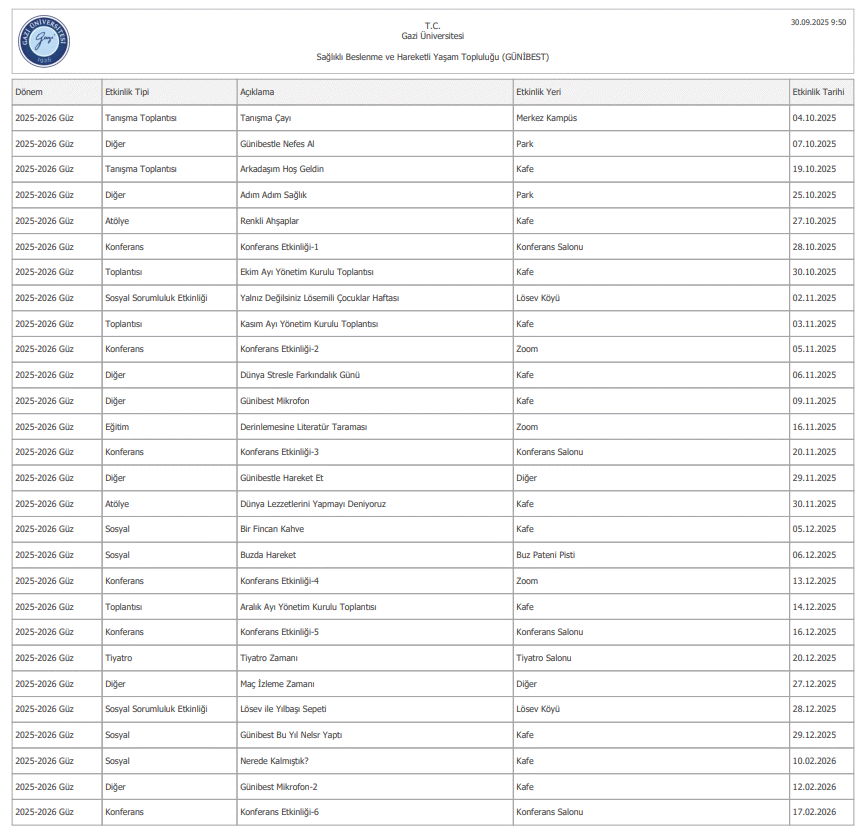Select the Eğitim event type cell
Image resolution: width=867 pixels, height=838 pixels.
coord(117,427)
